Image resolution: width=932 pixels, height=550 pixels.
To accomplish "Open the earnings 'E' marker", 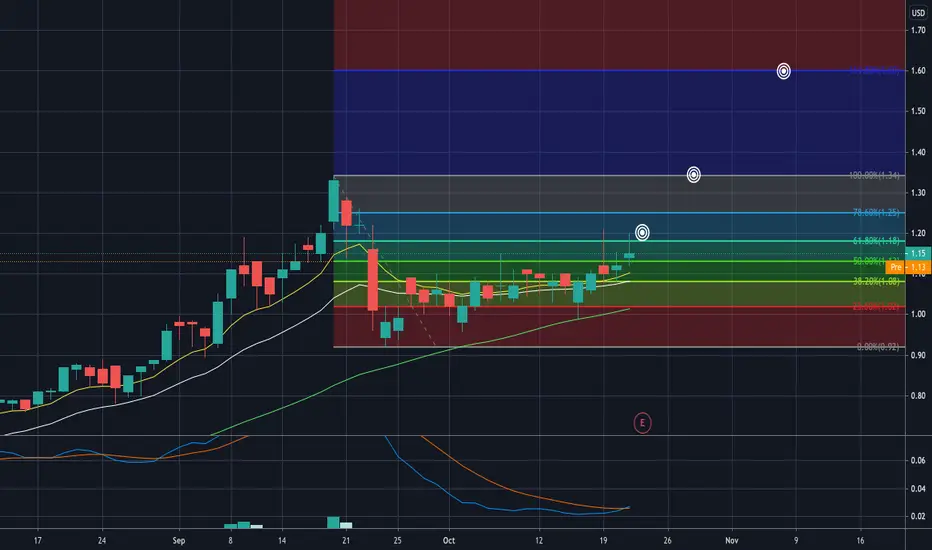I will click(642, 423).
